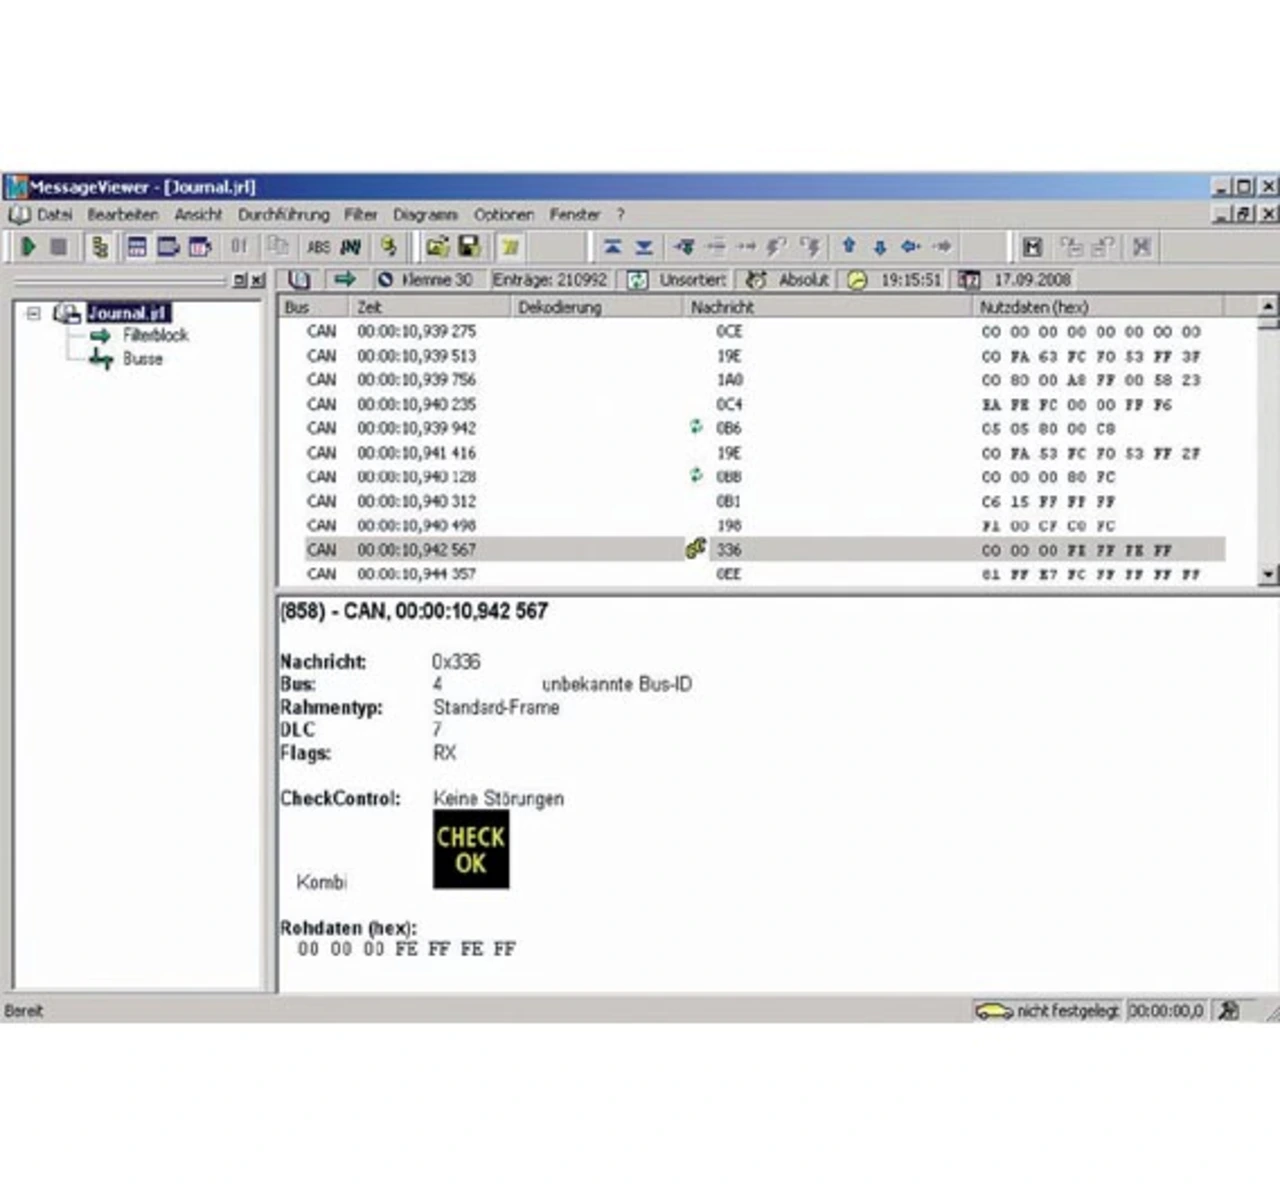Jump to first entry with top arrow icon
The image size is (1280, 1190).
612,246
